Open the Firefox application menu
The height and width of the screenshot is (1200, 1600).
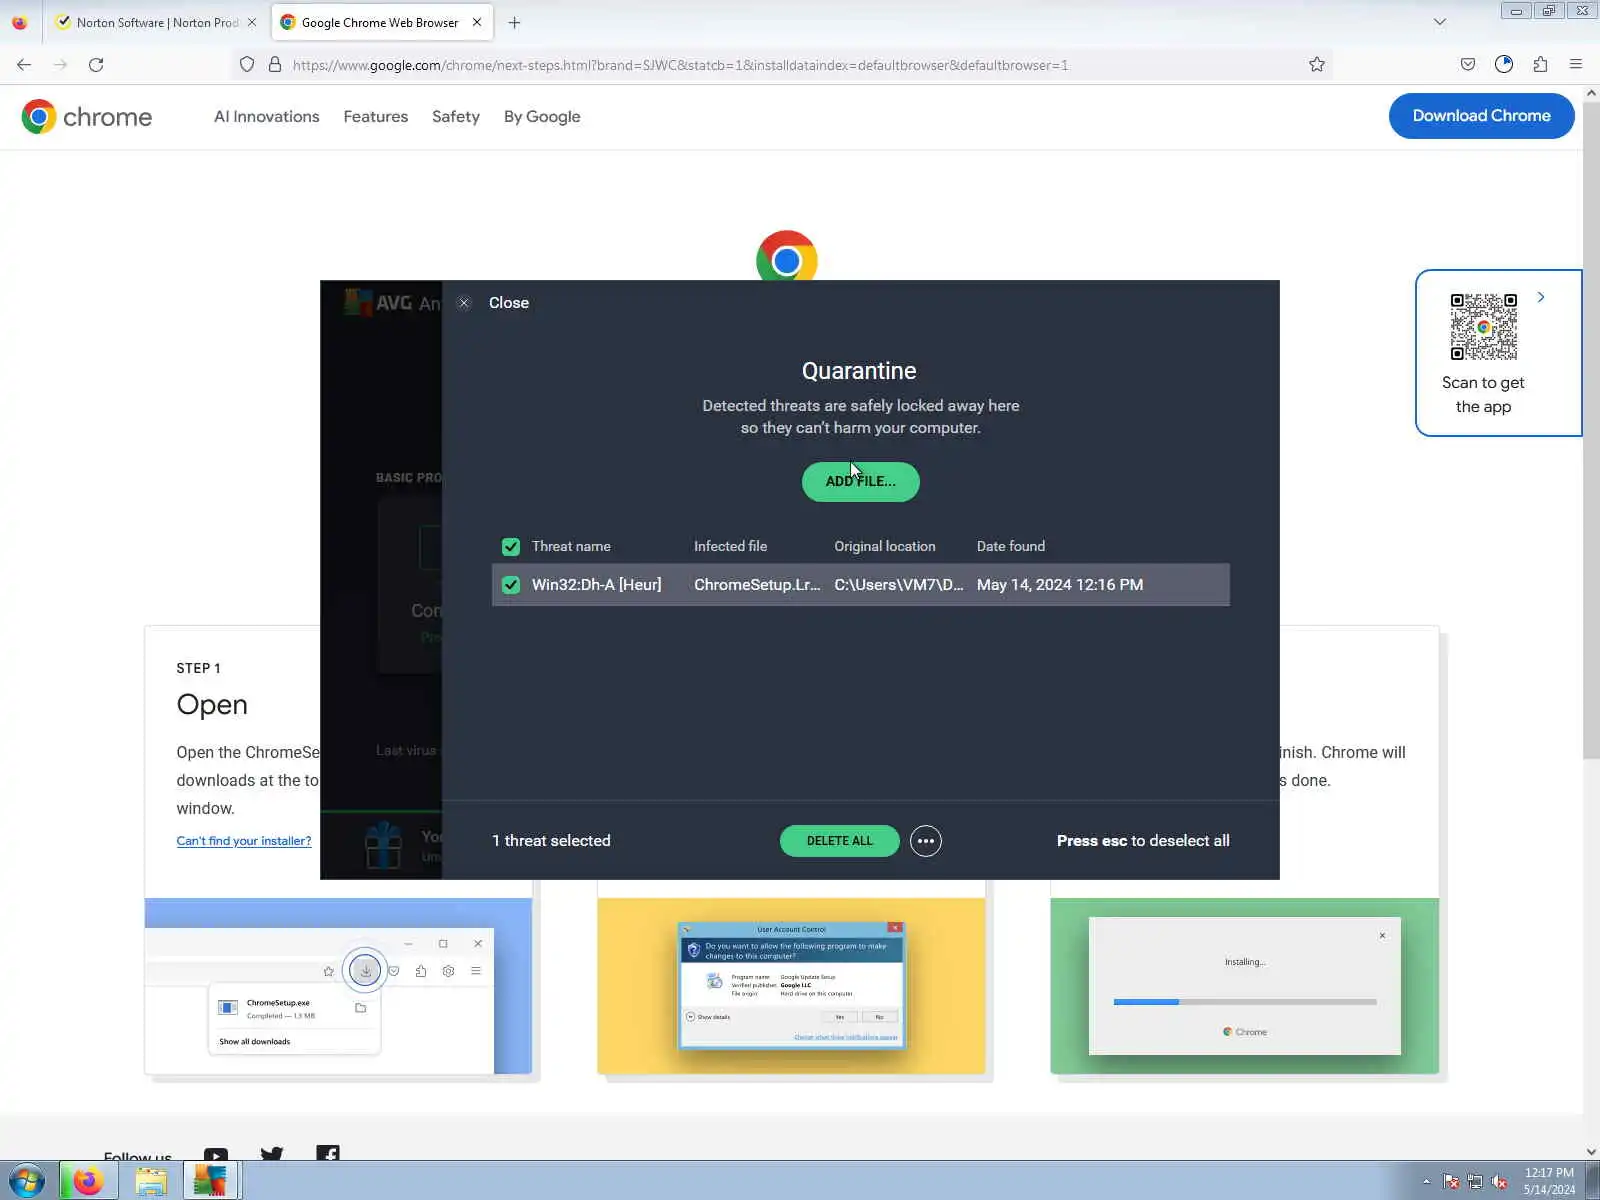point(1576,65)
